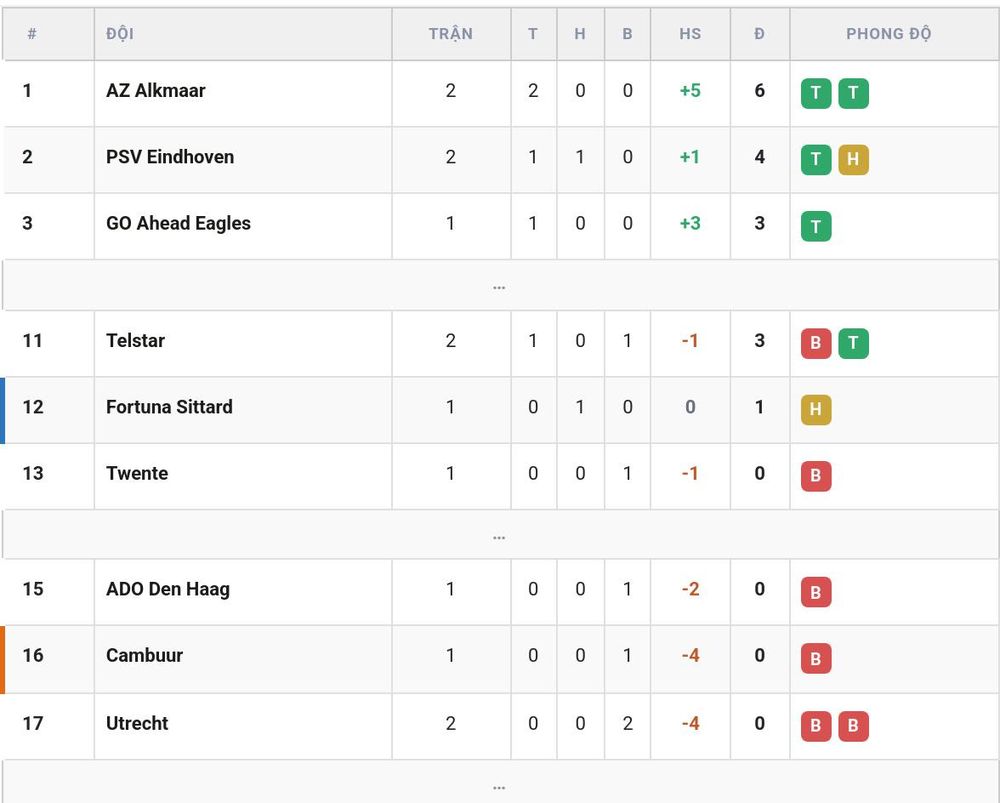Sort table by TRẬN column header
The width and height of the screenshot is (1000, 803).
point(451,34)
